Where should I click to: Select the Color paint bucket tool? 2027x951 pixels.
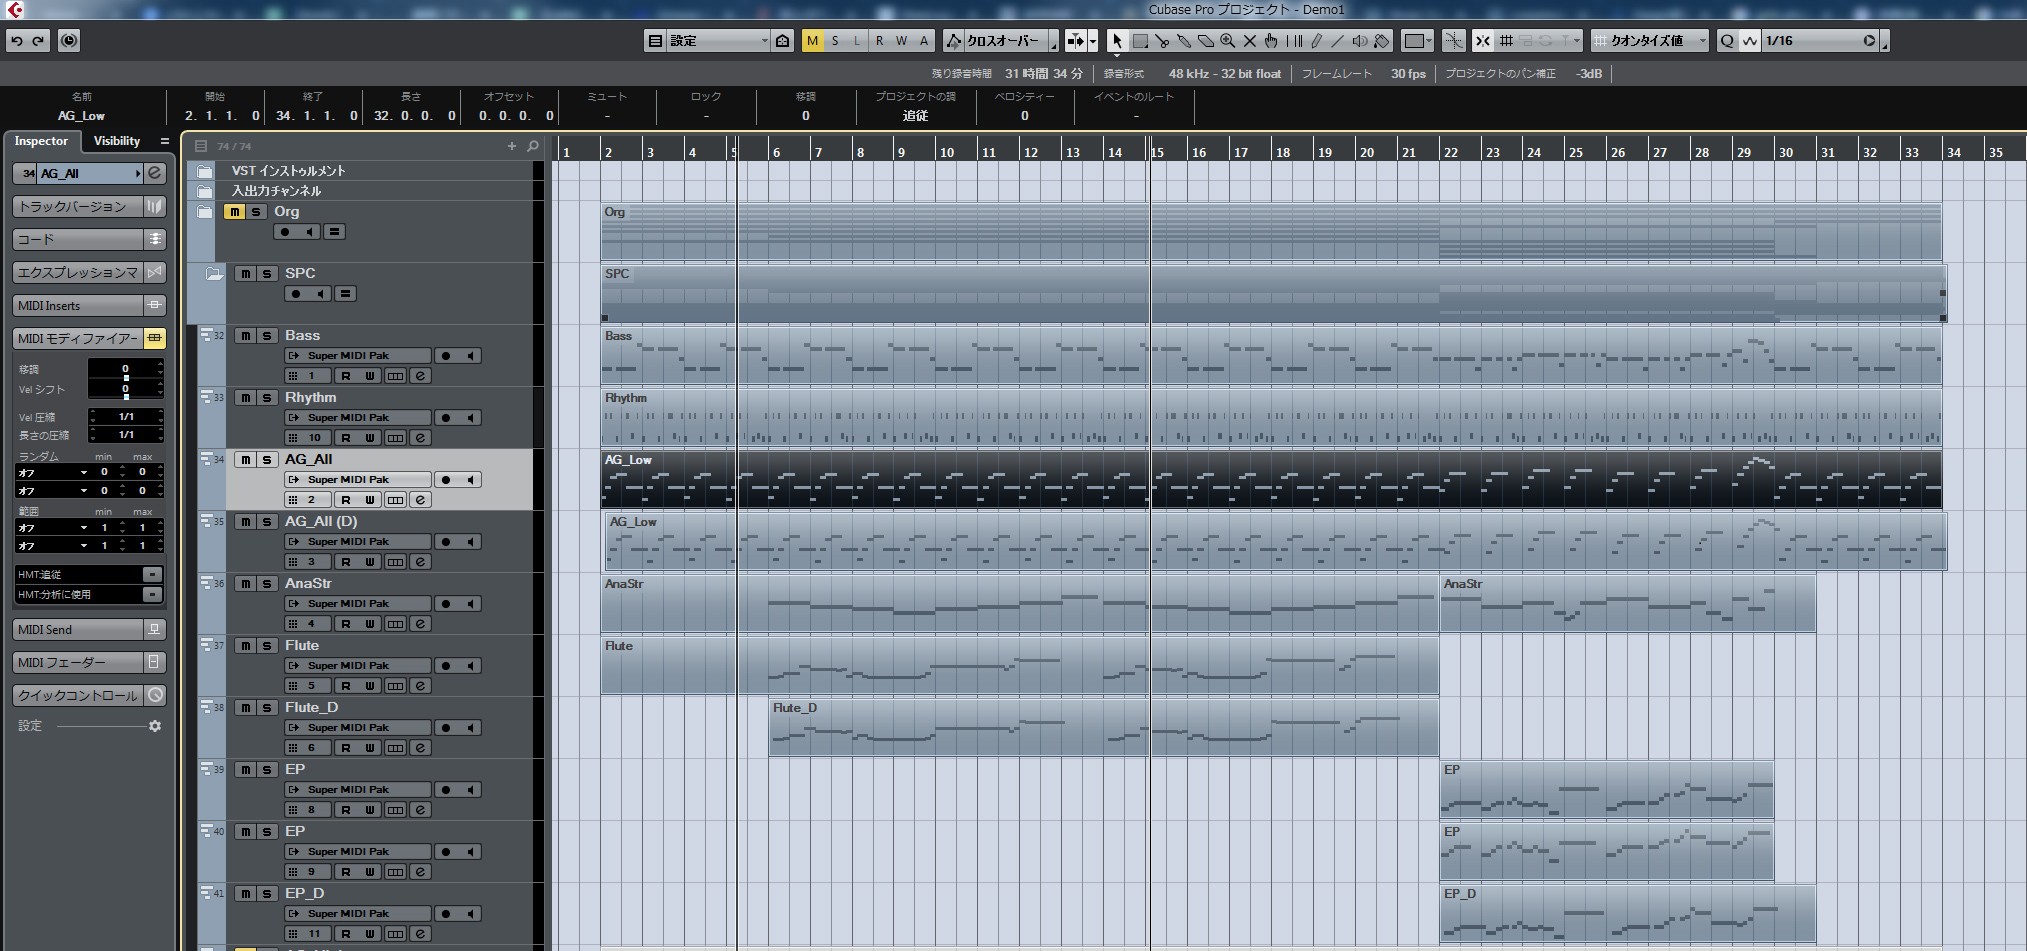1382,41
